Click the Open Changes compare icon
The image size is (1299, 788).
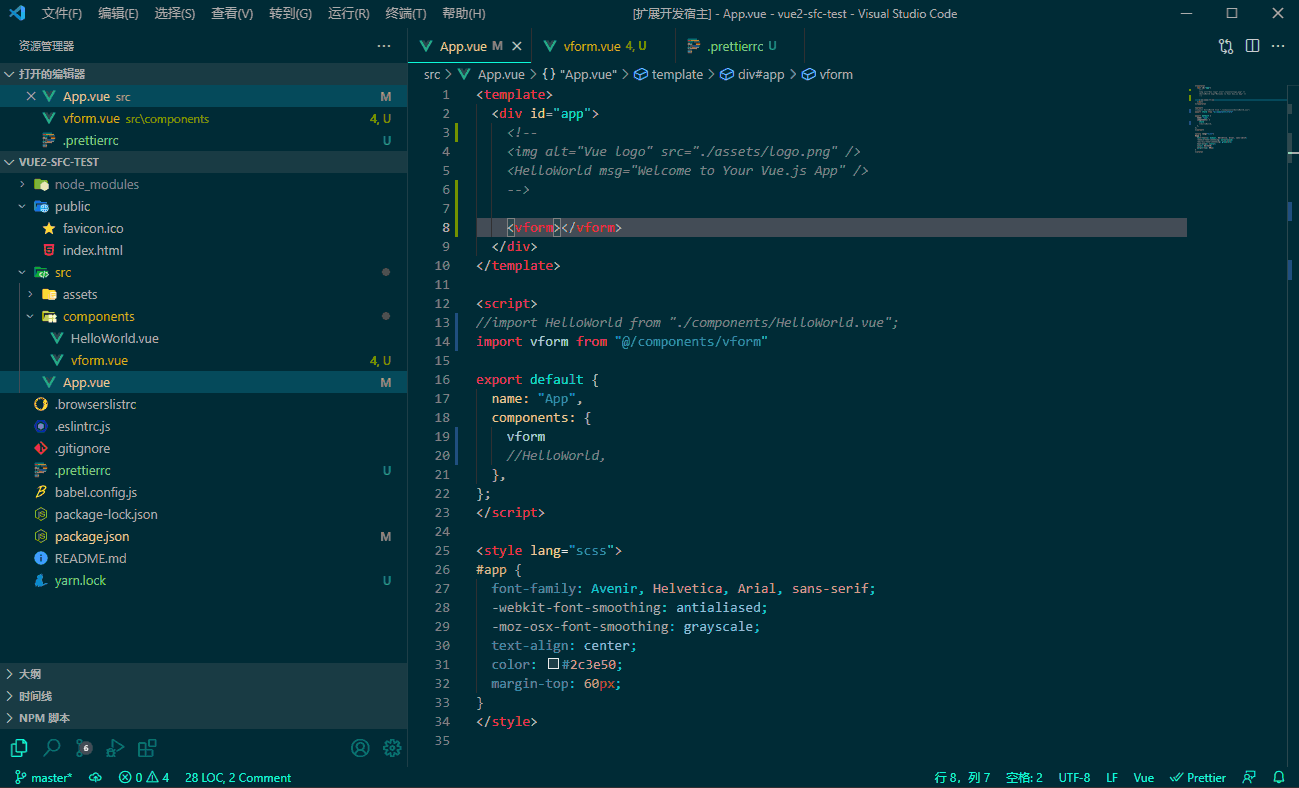pyautogui.click(x=1226, y=46)
